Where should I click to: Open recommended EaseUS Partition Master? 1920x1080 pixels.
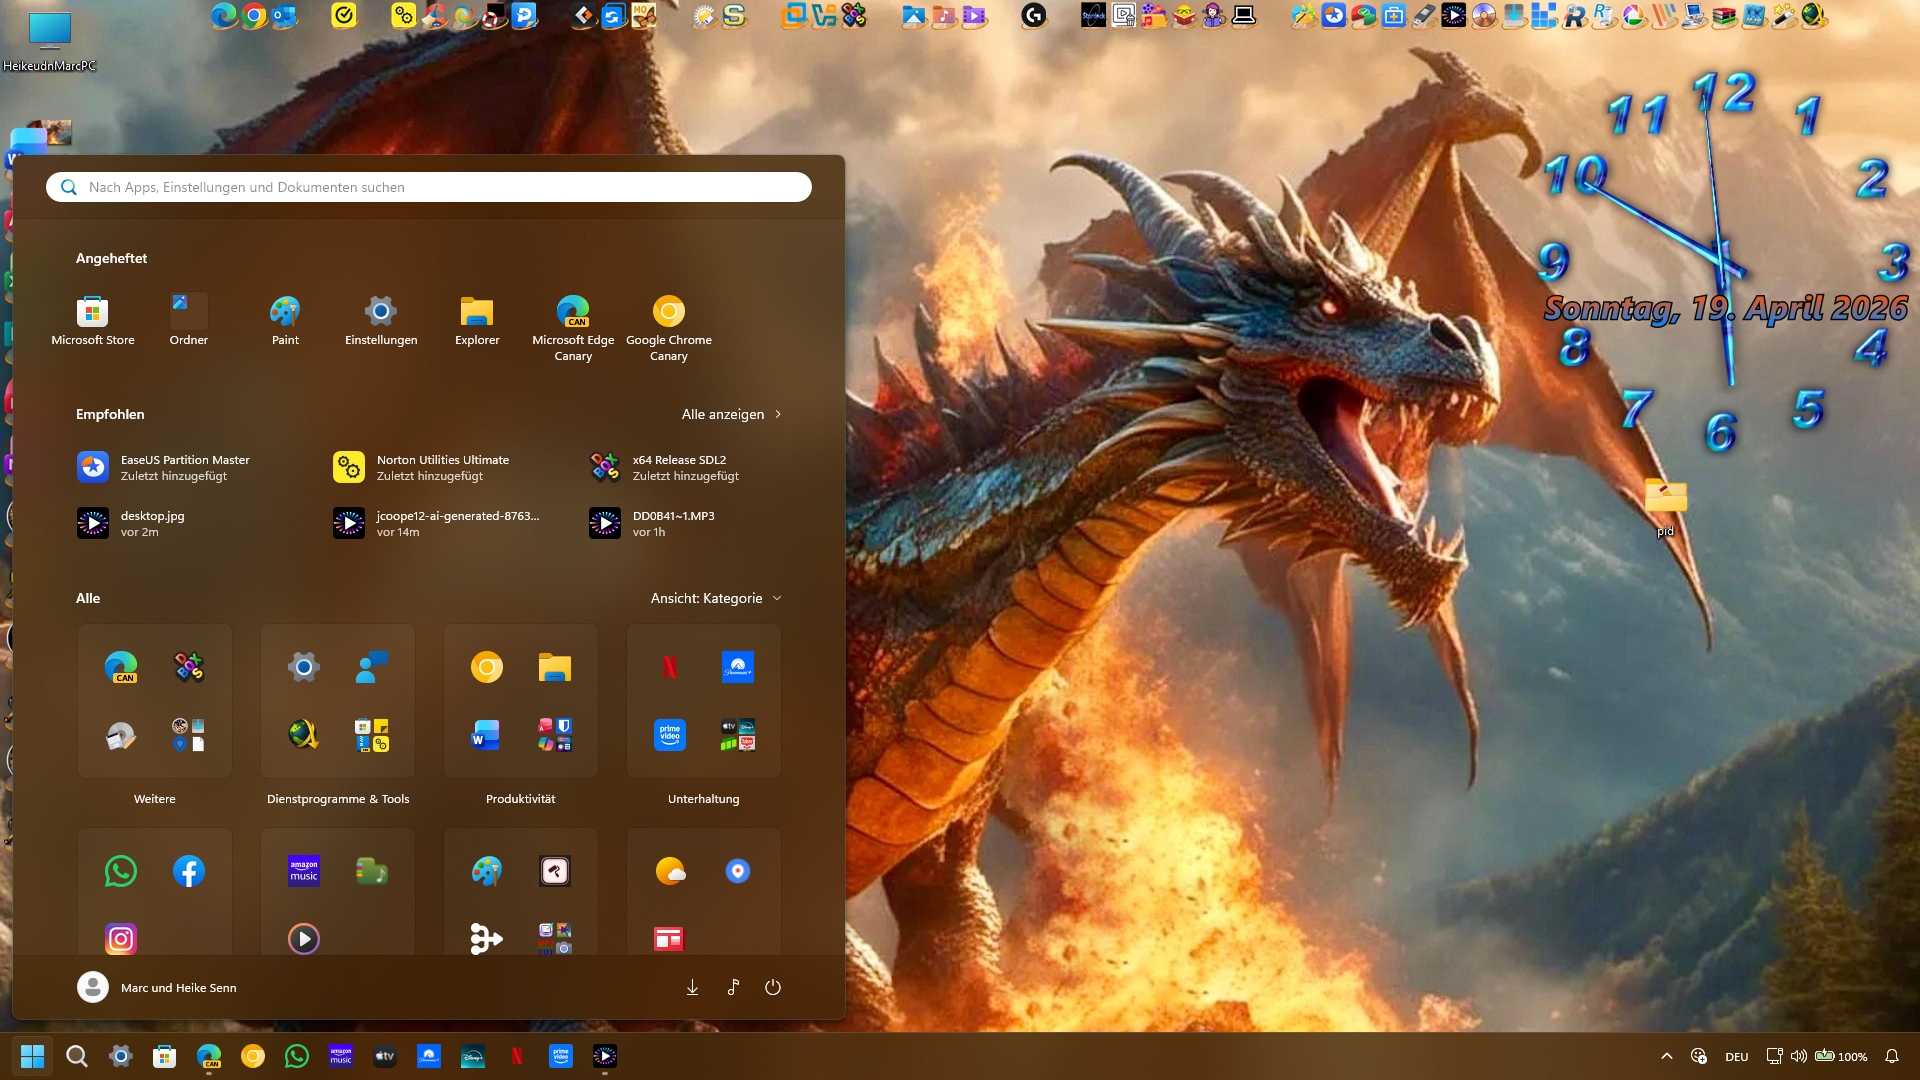click(x=165, y=467)
